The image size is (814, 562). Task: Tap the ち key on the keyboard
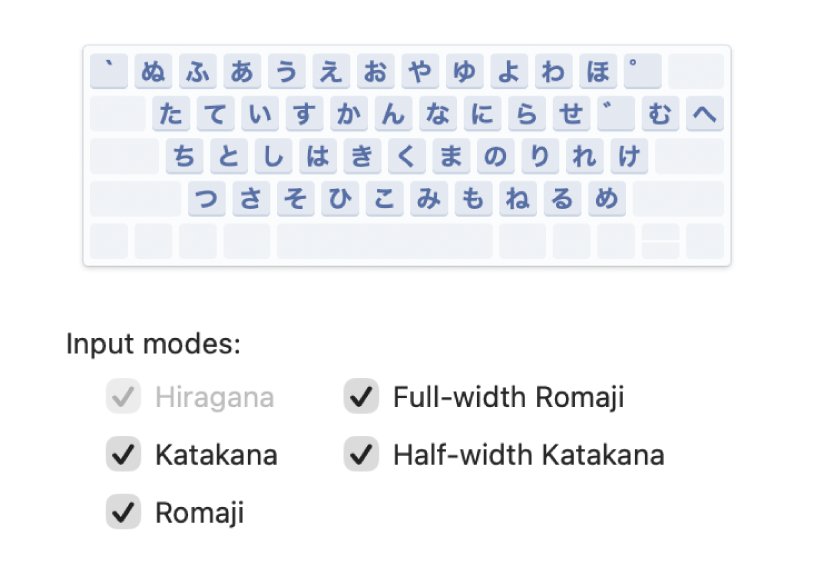(185, 157)
